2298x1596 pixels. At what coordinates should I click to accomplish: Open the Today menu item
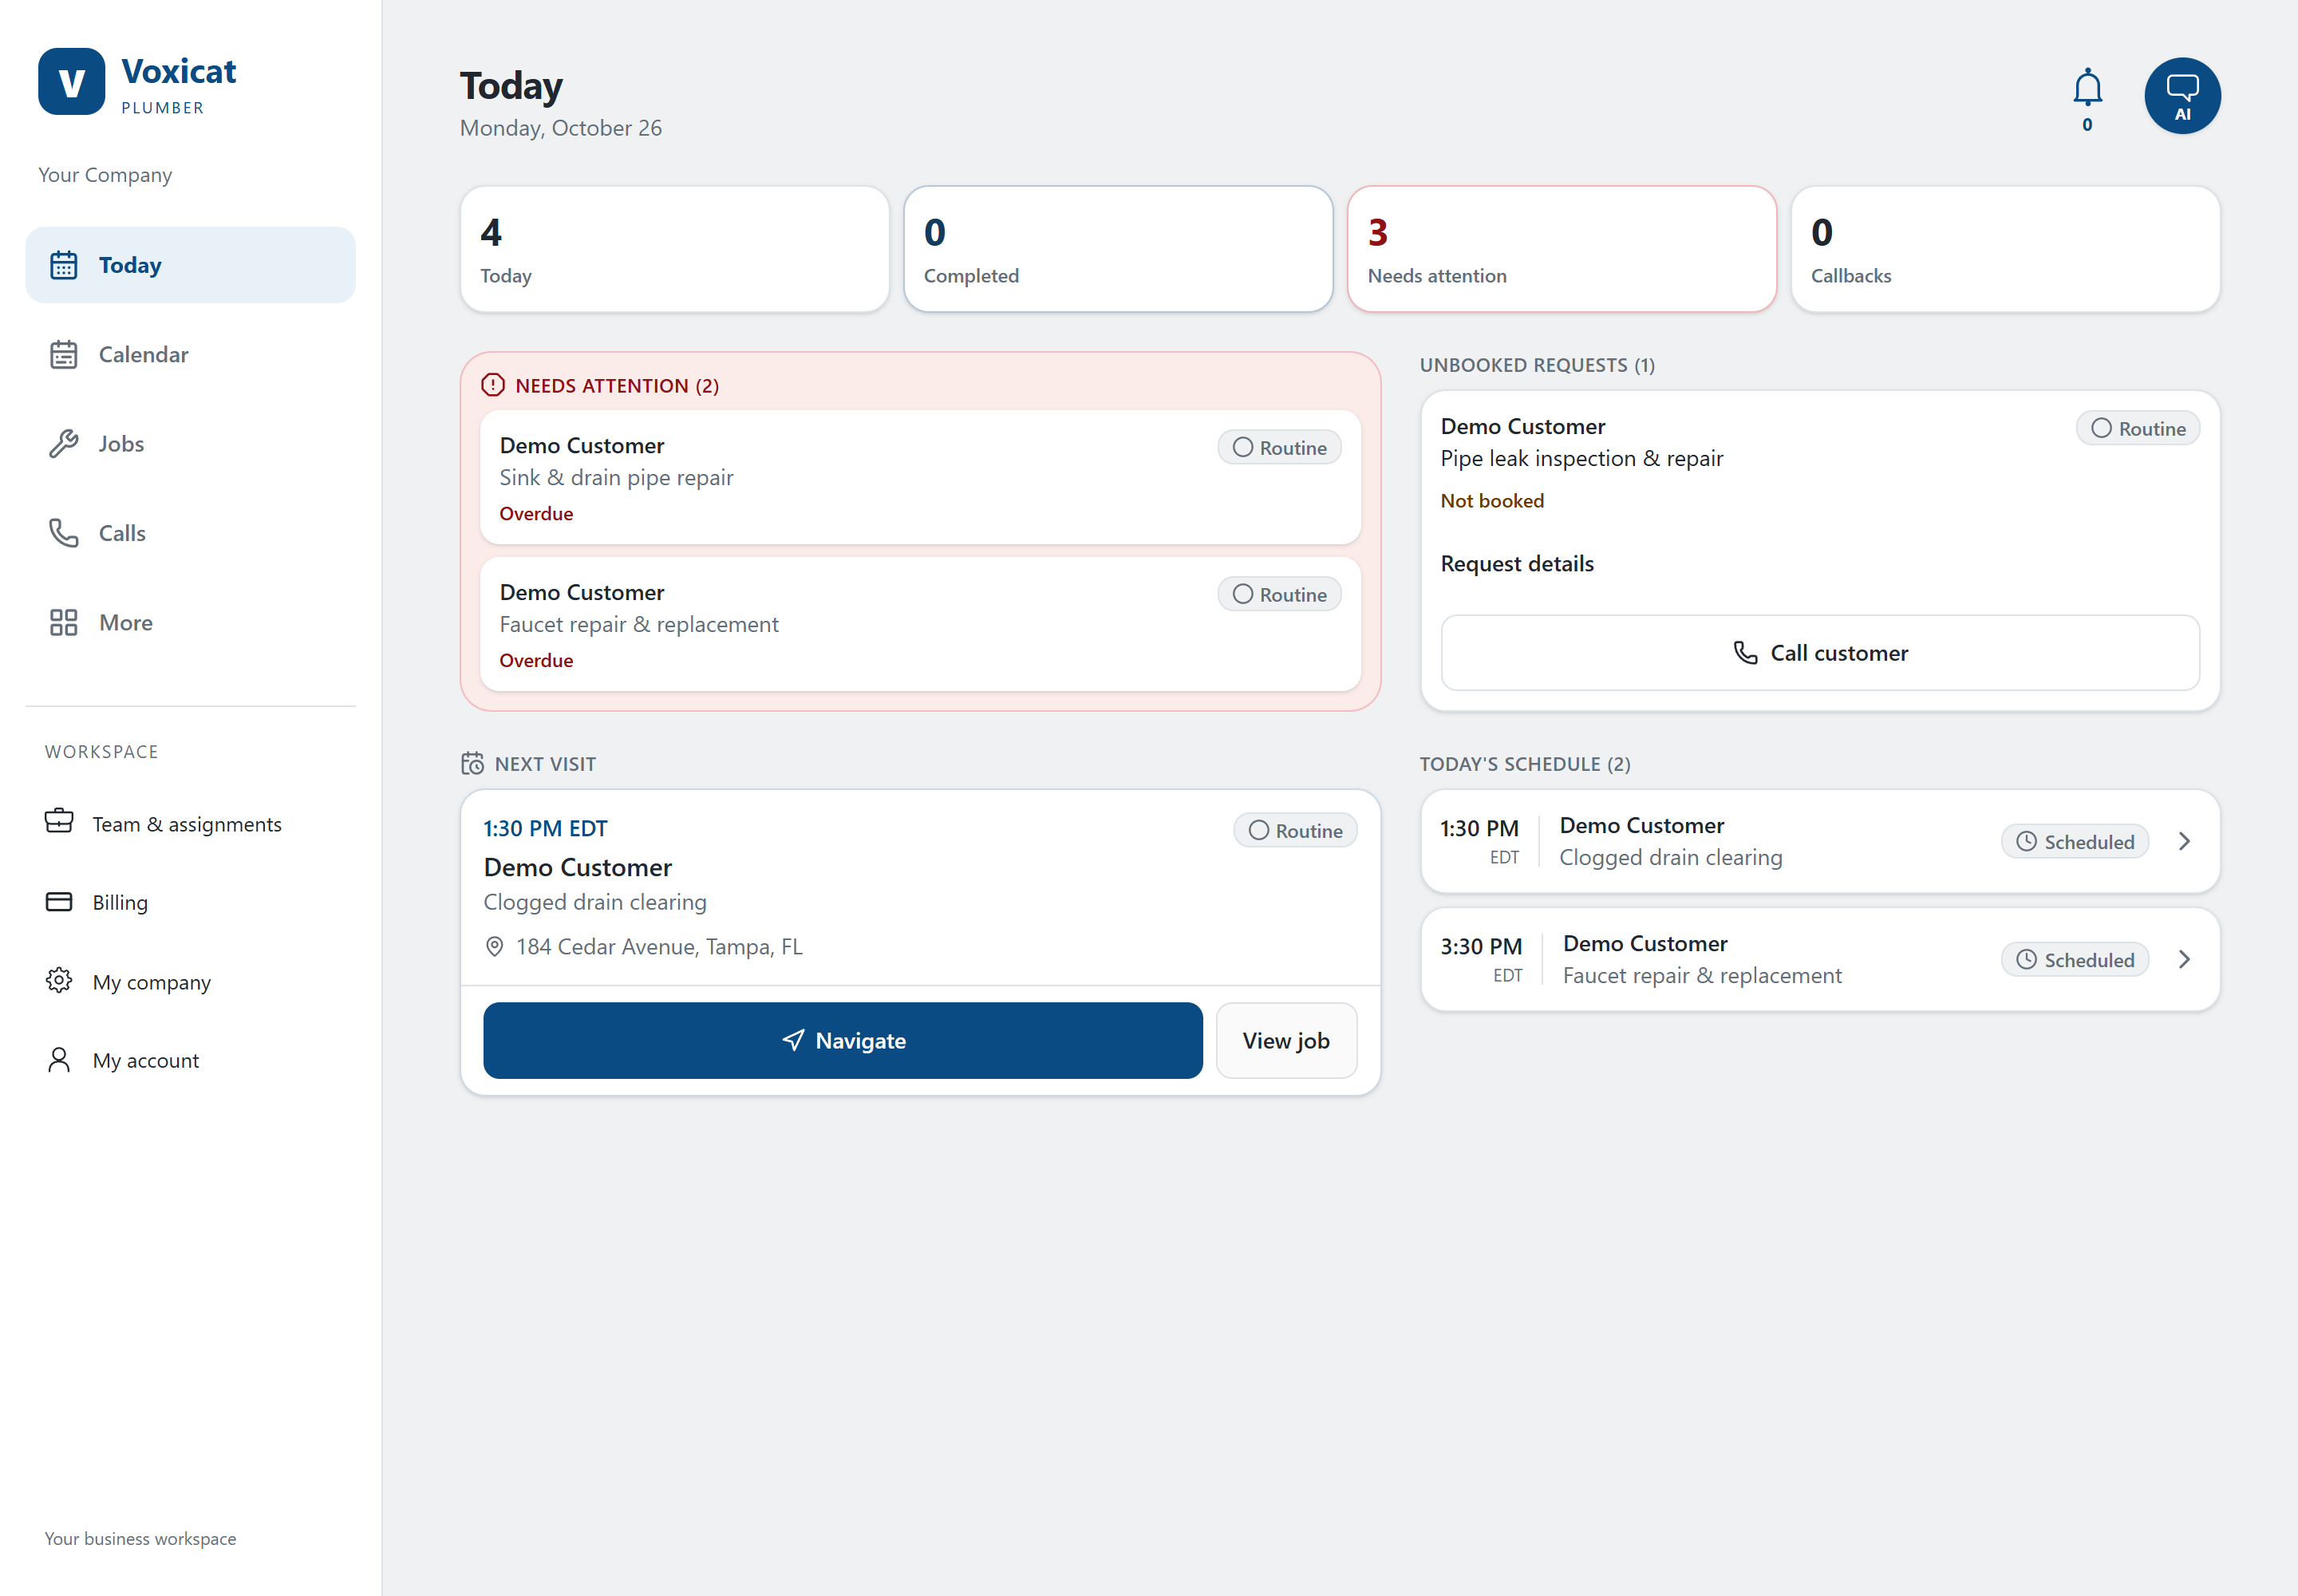click(x=190, y=265)
